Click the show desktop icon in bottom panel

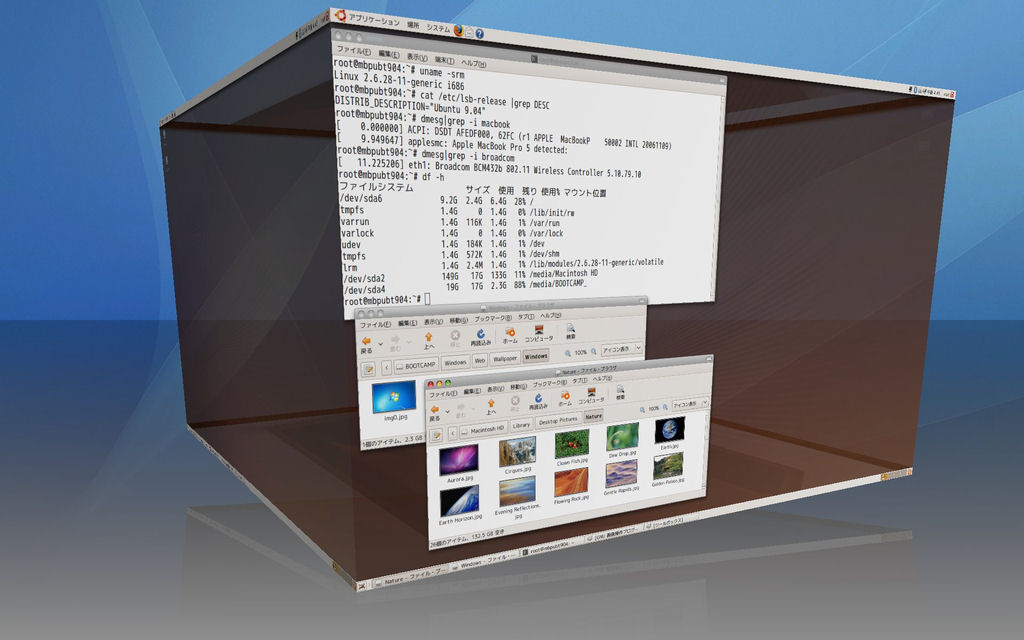[x=361, y=587]
